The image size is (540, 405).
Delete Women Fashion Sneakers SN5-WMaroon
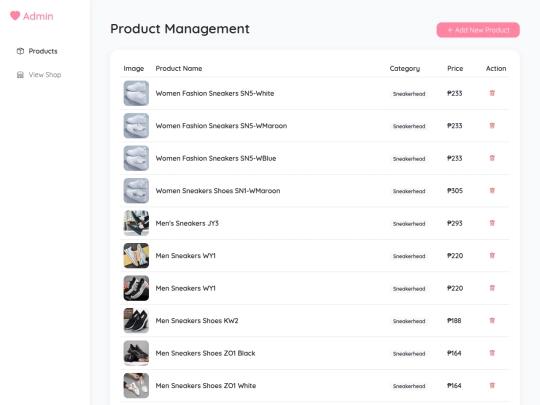[492, 126]
